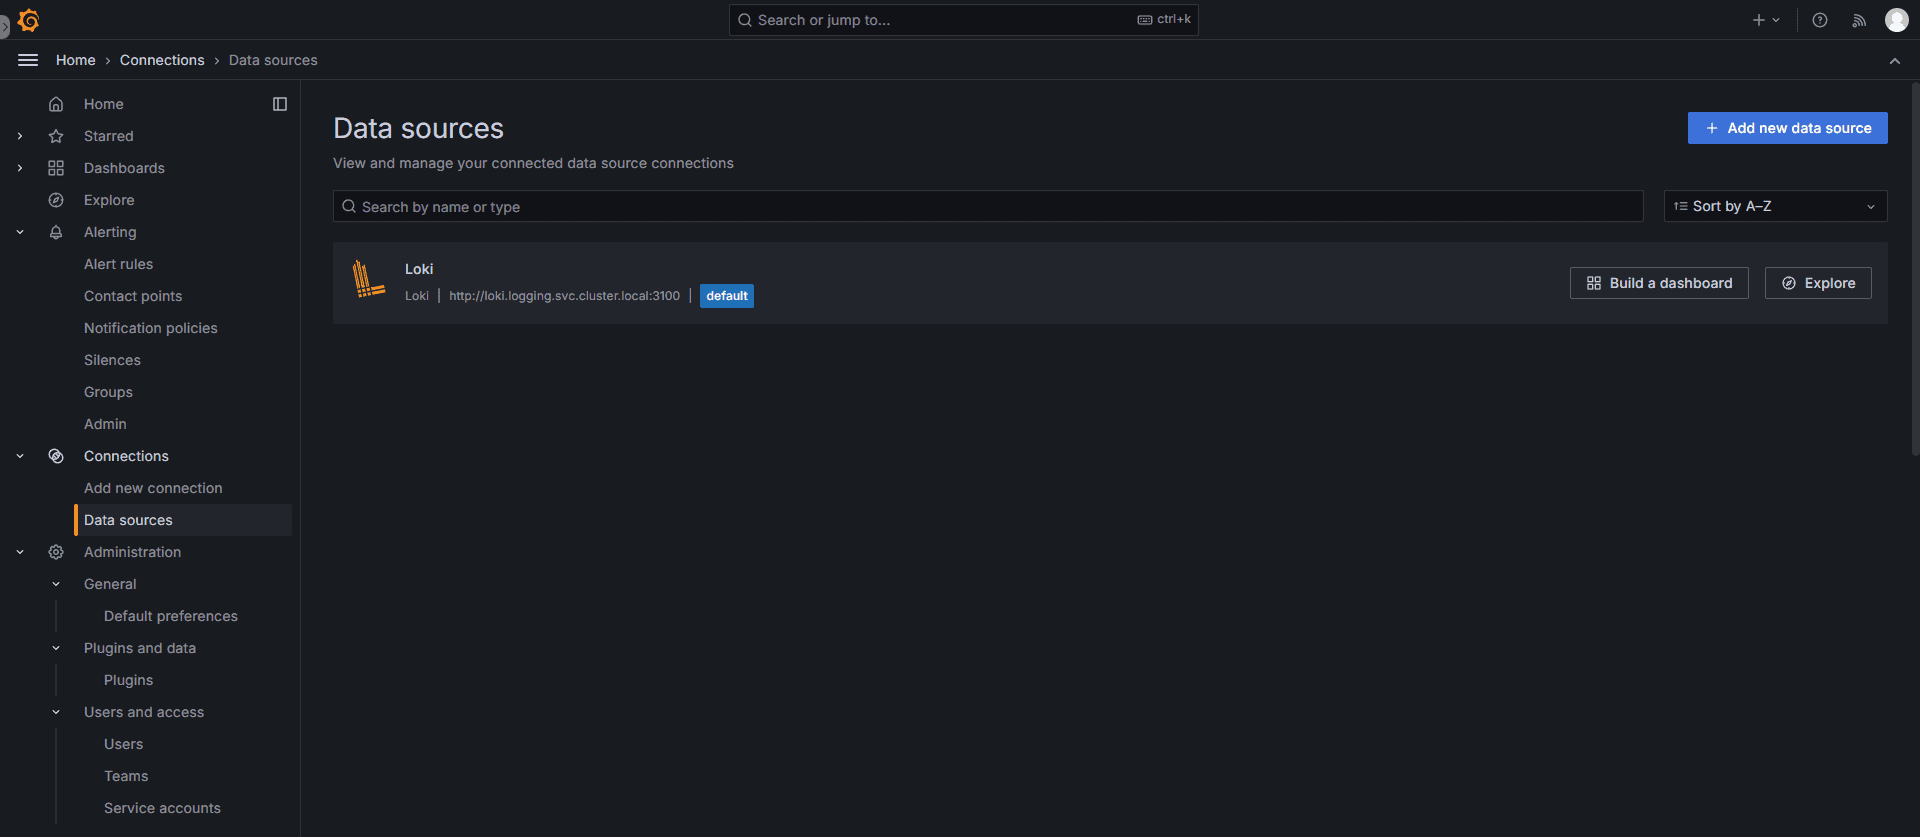Click the Alerting bell icon
1920x837 pixels.
tap(56, 232)
